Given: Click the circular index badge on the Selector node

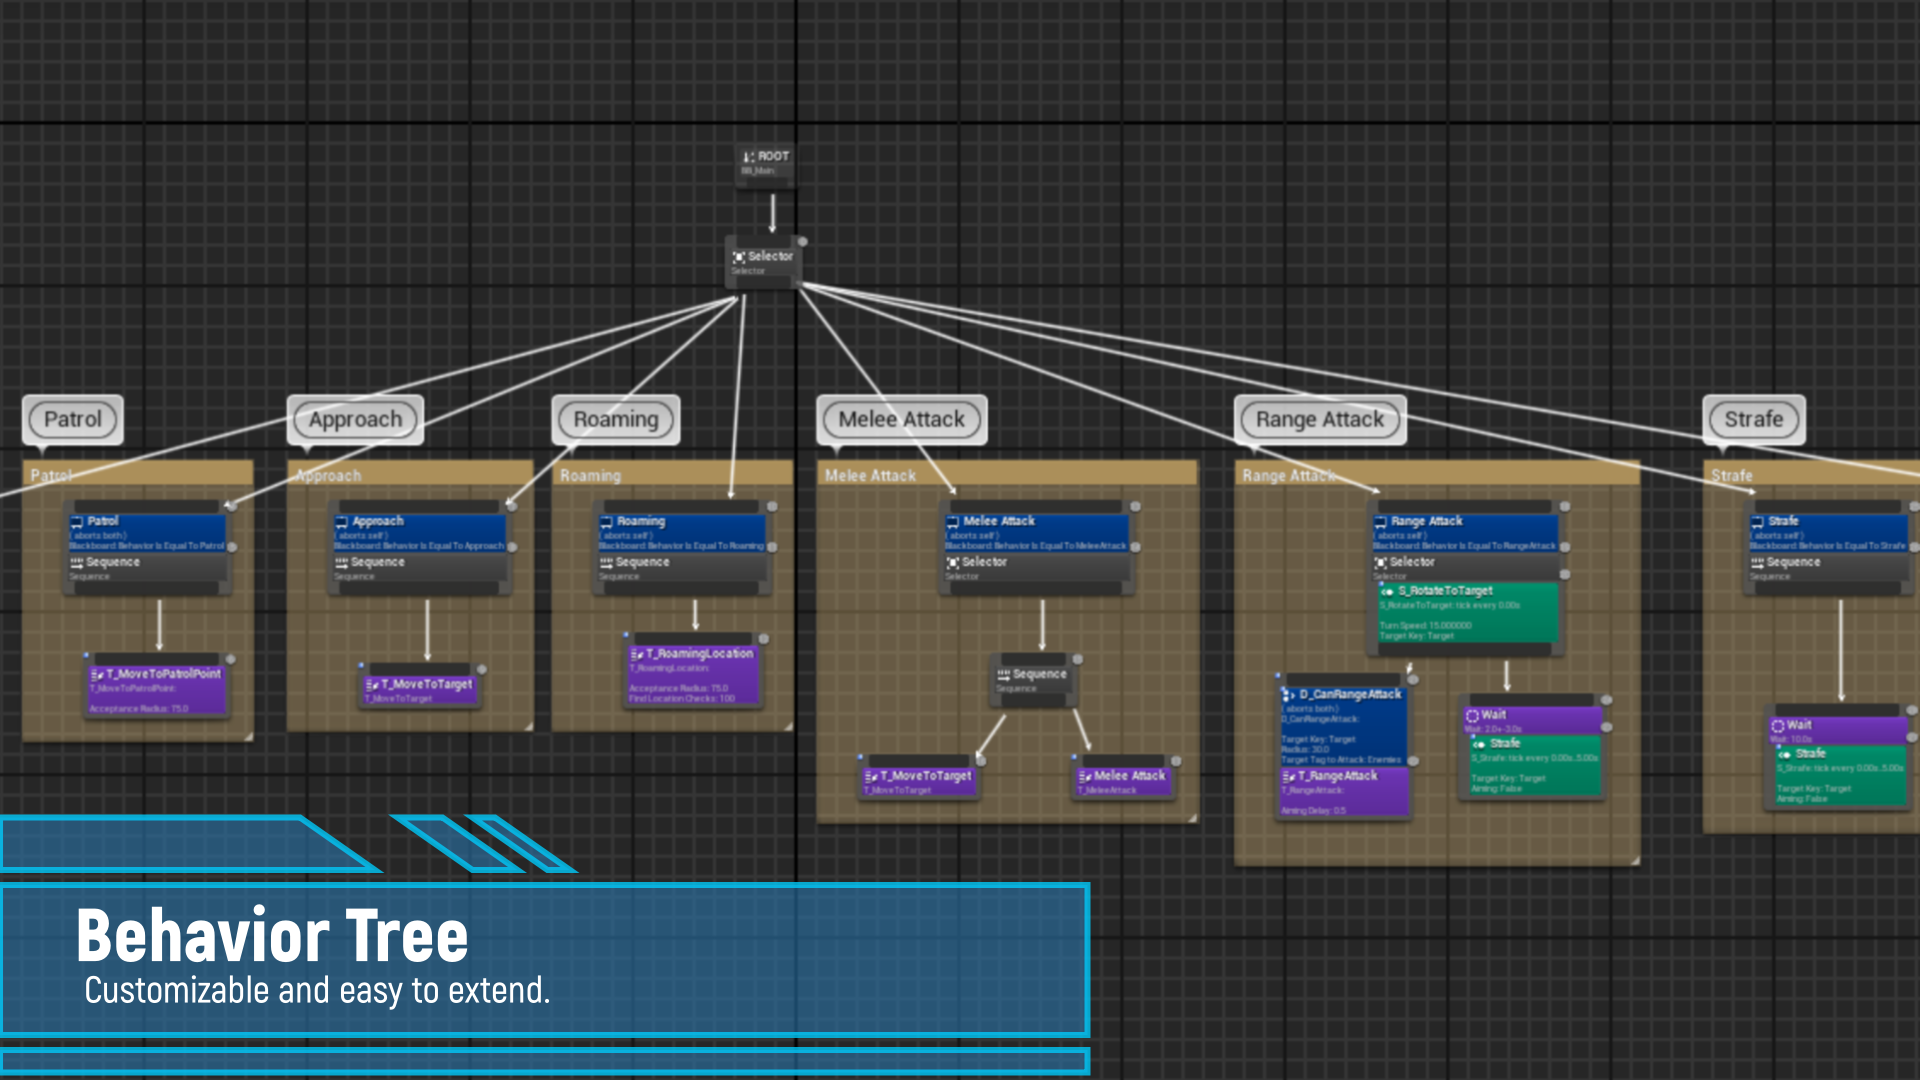Looking at the screenshot, I should coord(800,240).
